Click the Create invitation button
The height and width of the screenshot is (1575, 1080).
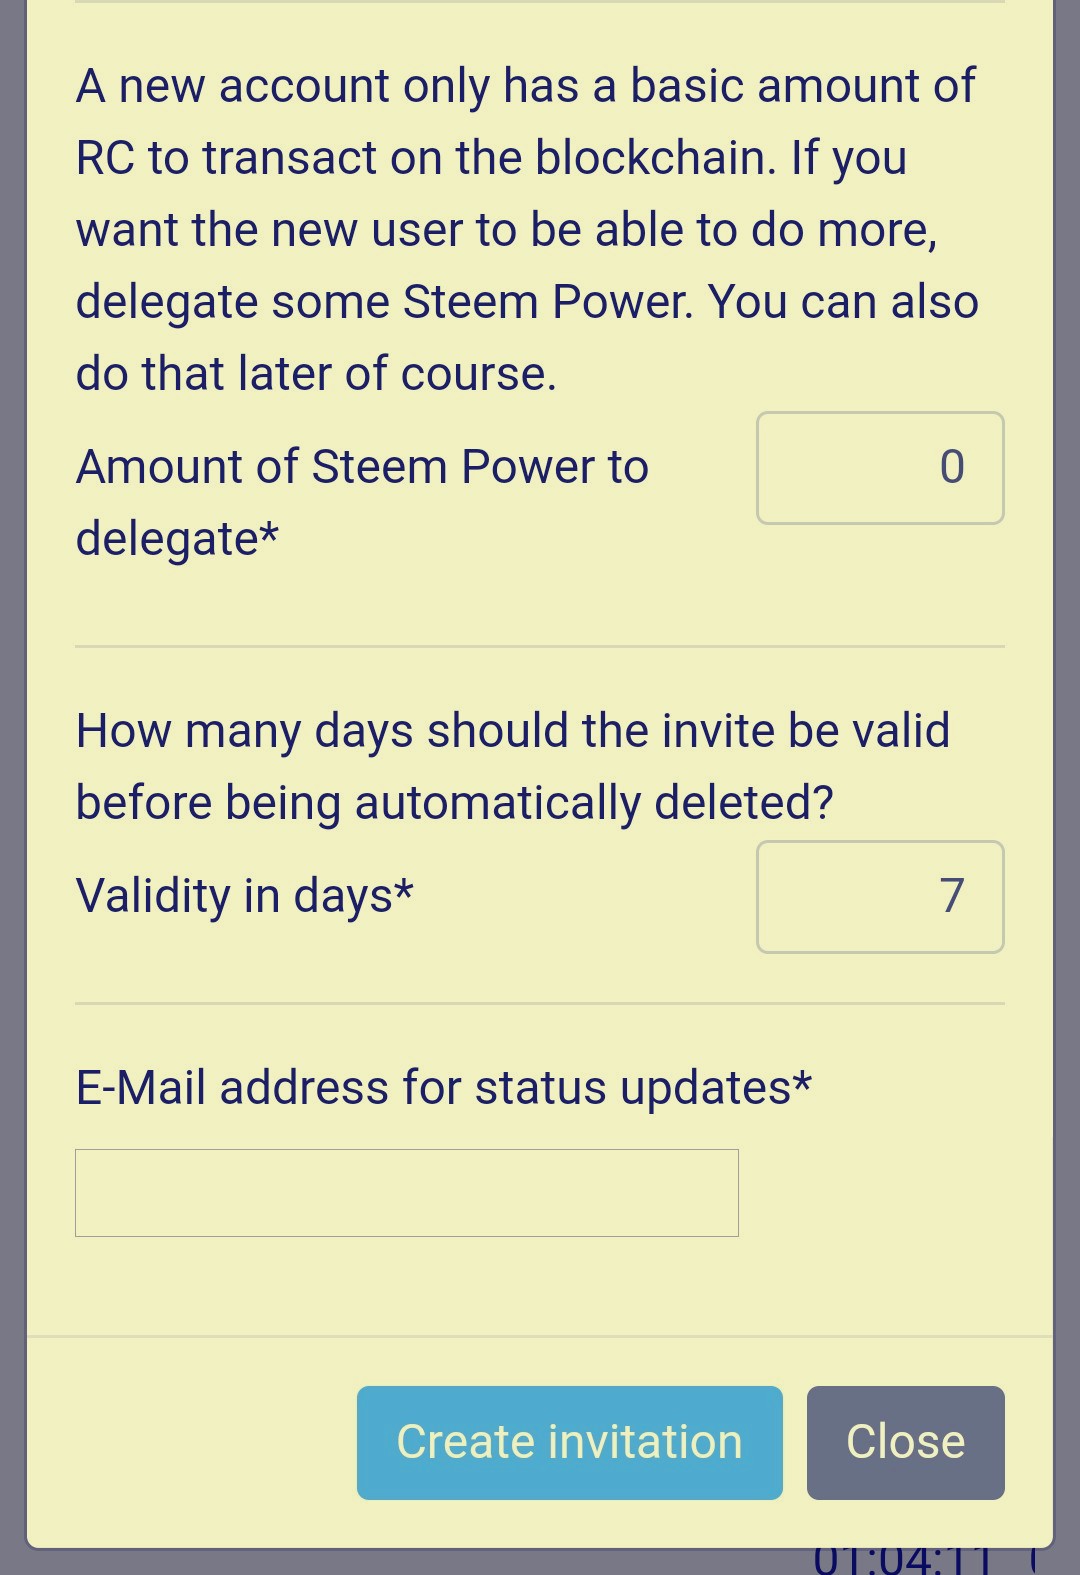pos(569,1442)
